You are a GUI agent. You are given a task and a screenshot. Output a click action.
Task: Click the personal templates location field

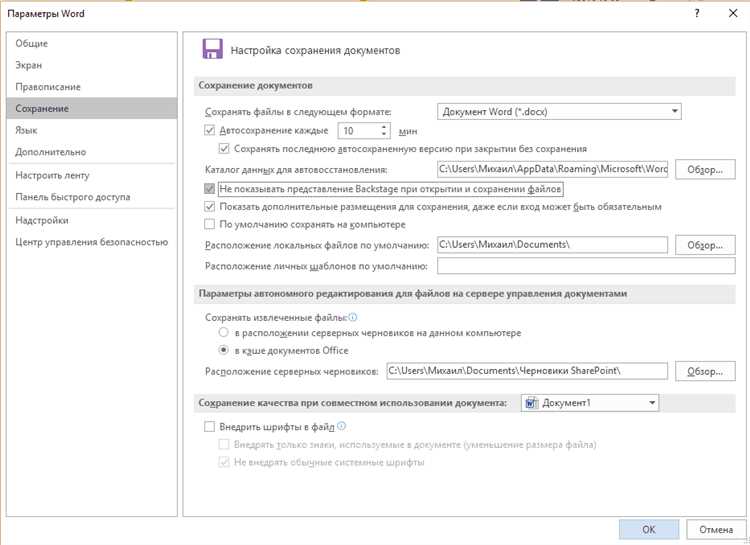[586, 266]
